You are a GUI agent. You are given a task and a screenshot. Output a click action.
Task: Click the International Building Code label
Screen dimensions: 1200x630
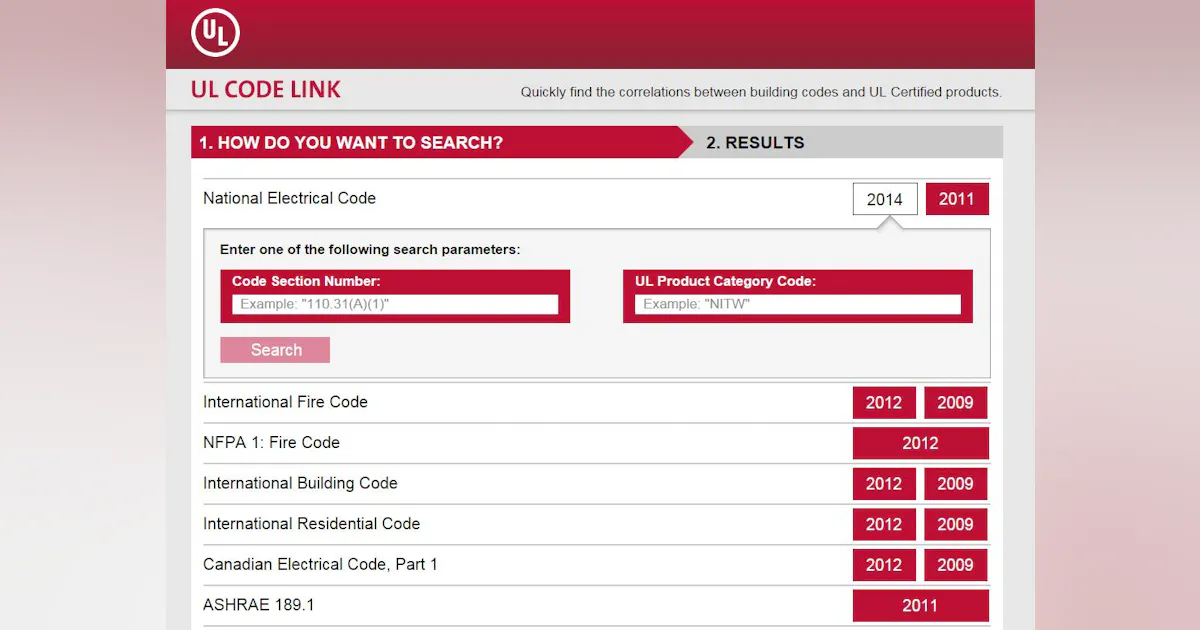click(300, 483)
